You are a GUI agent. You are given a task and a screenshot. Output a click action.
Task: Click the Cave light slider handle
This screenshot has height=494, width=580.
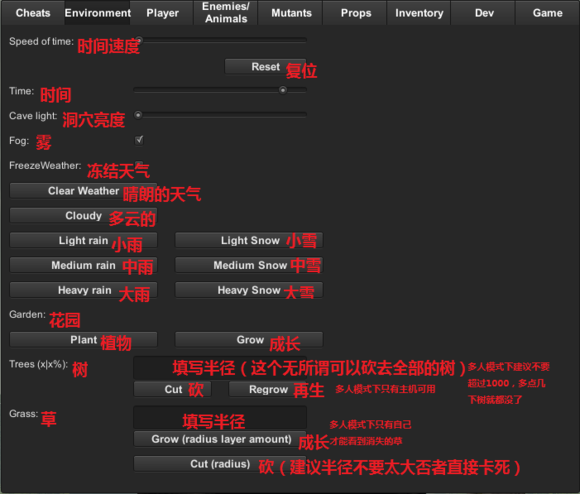tap(138, 115)
